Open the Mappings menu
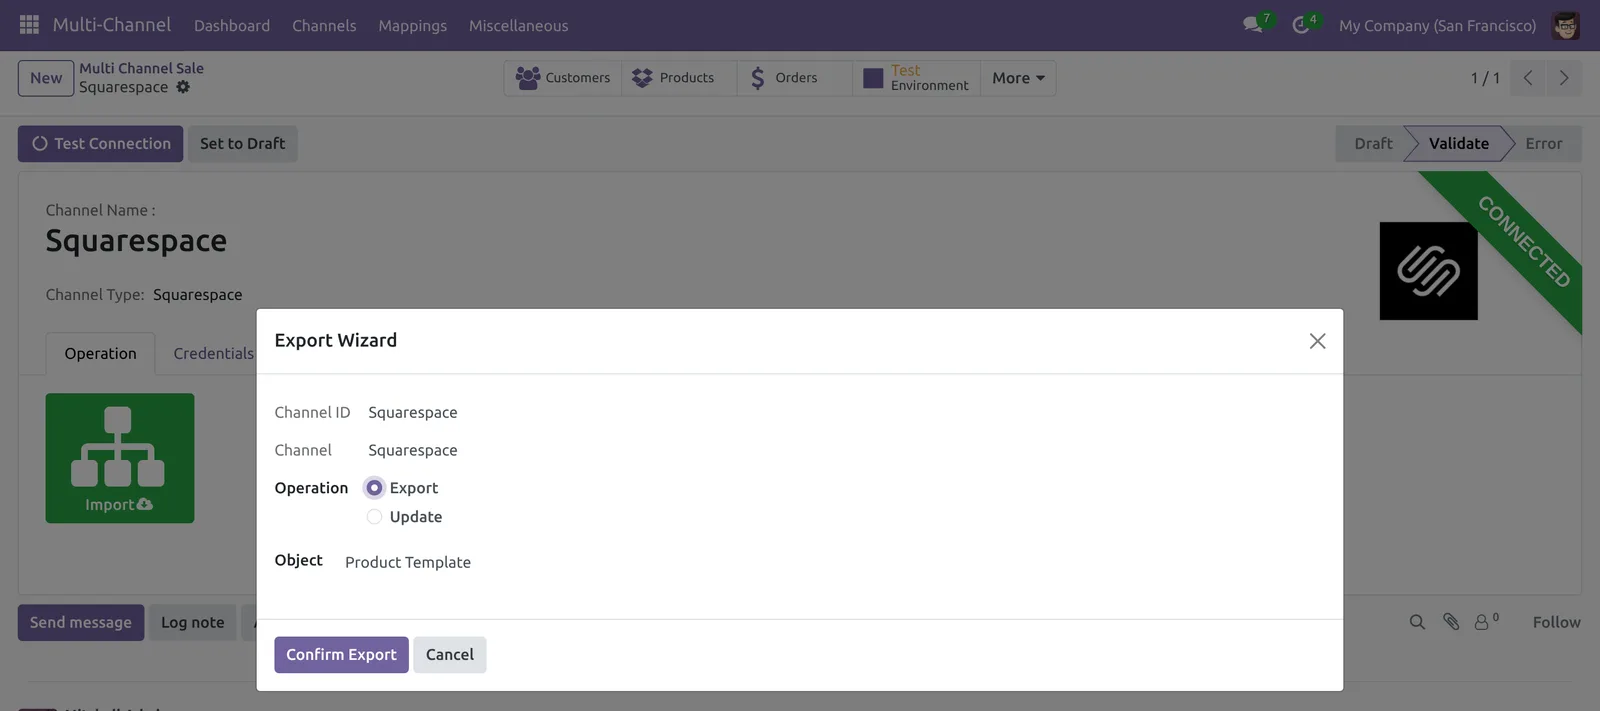Image resolution: width=1600 pixels, height=711 pixels. pyautogui.click(x=412, y=26)
